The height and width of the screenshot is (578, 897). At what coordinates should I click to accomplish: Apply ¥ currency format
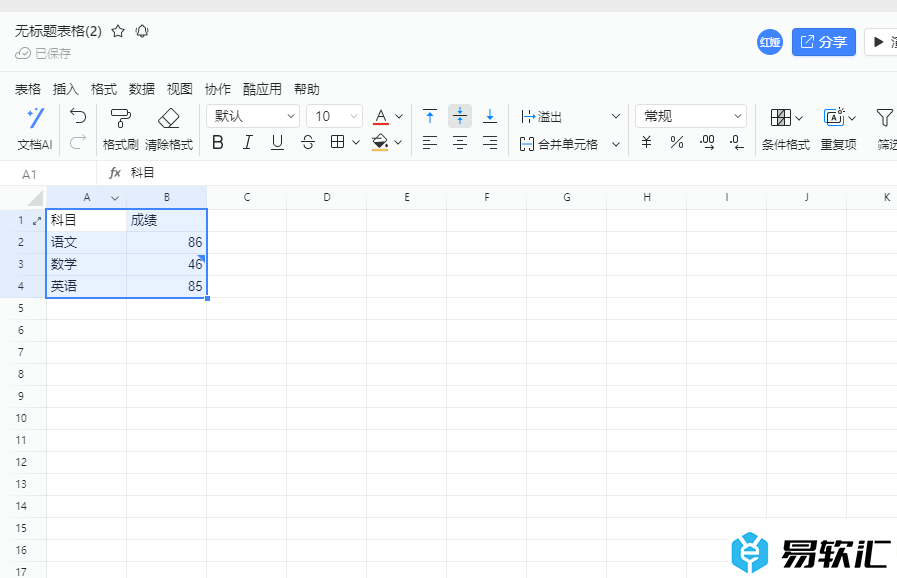(646, 142)
